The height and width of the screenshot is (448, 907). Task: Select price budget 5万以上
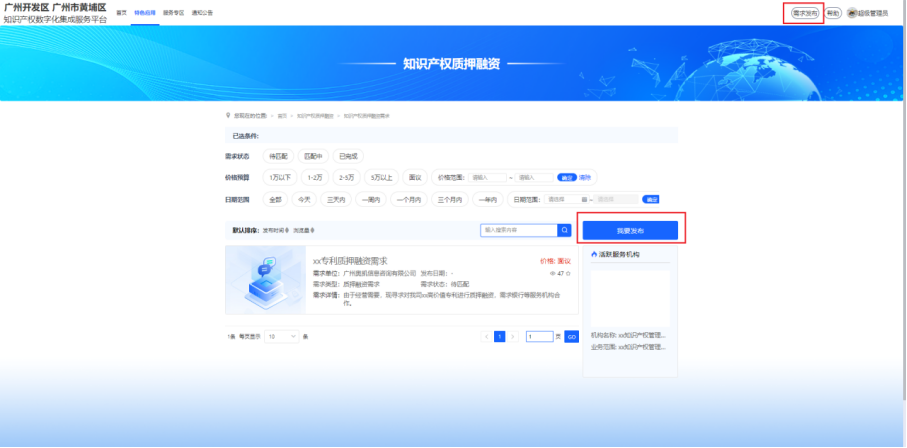click(382, 177)
